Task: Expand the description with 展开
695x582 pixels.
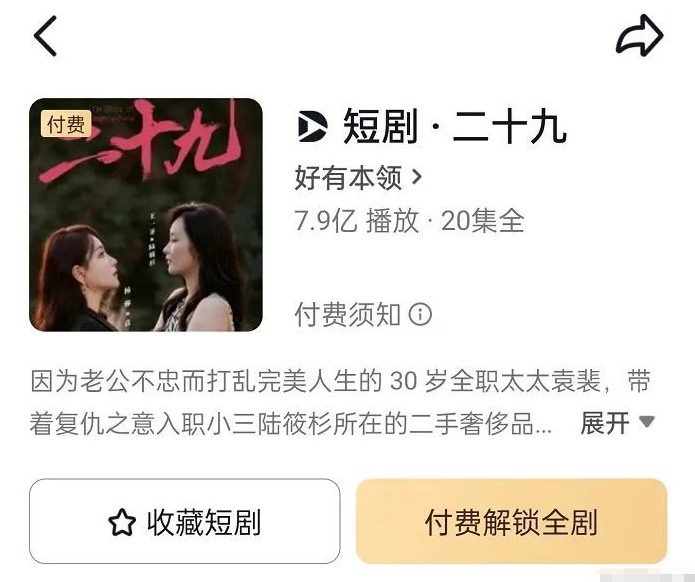Action: (x=605, y=423)
